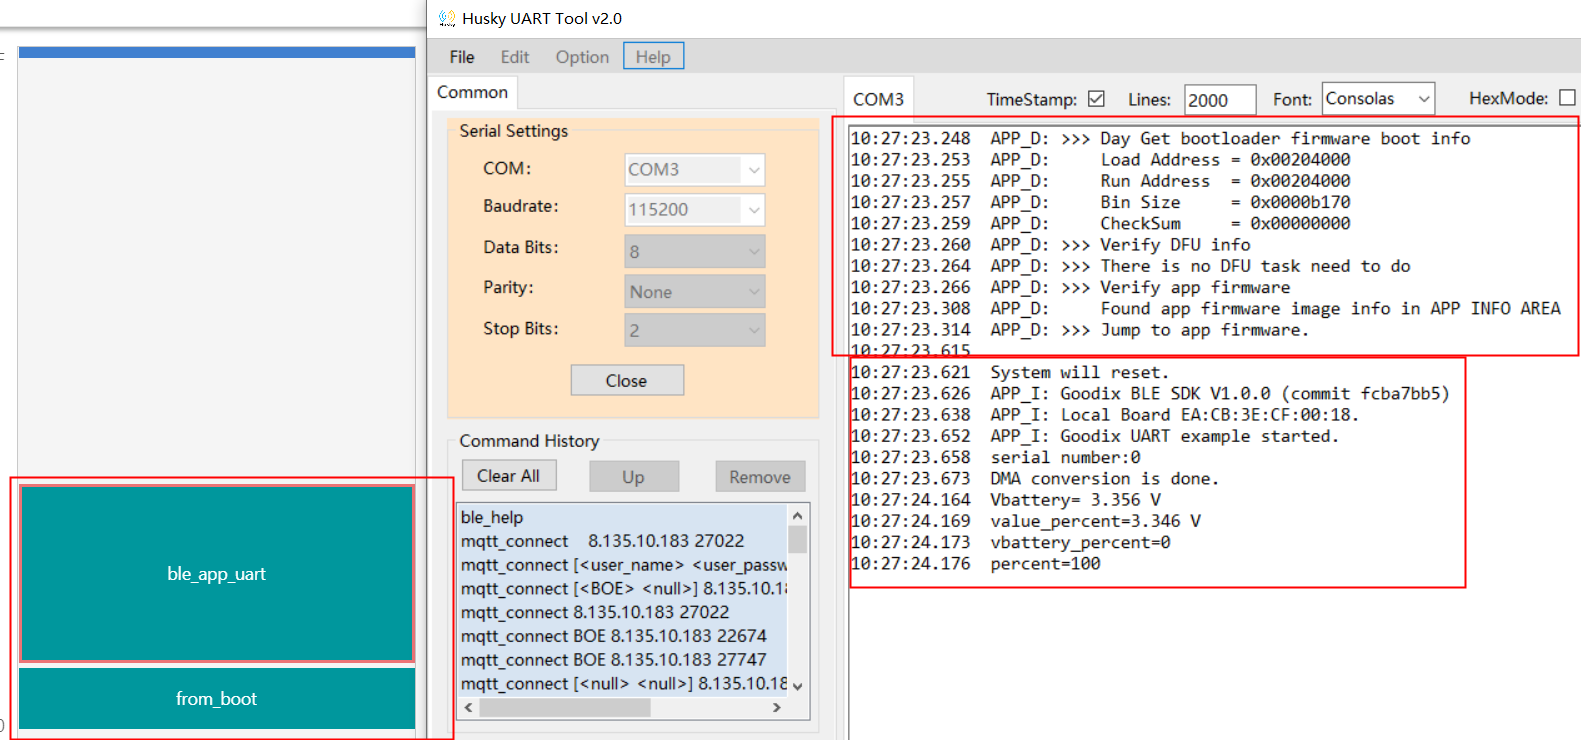Screen dimensions: 1581x740
Task: Click the from_boot tile
Action: click(216, 699)
